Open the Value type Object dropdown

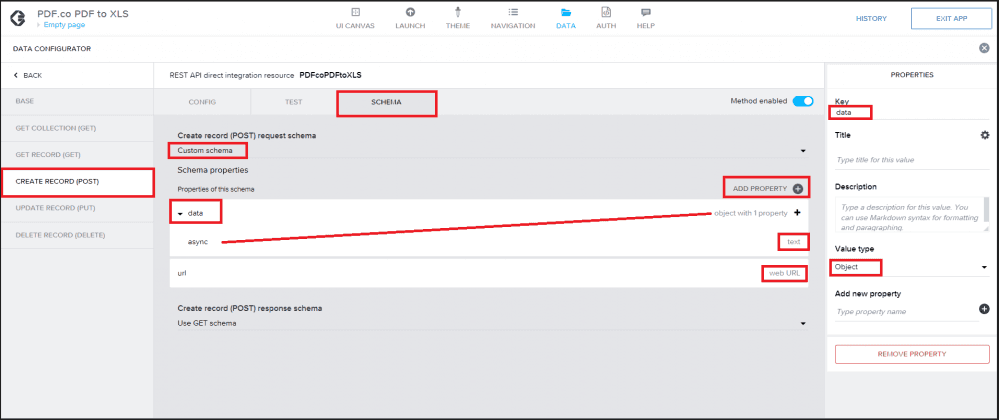click(x=910, y=268)
